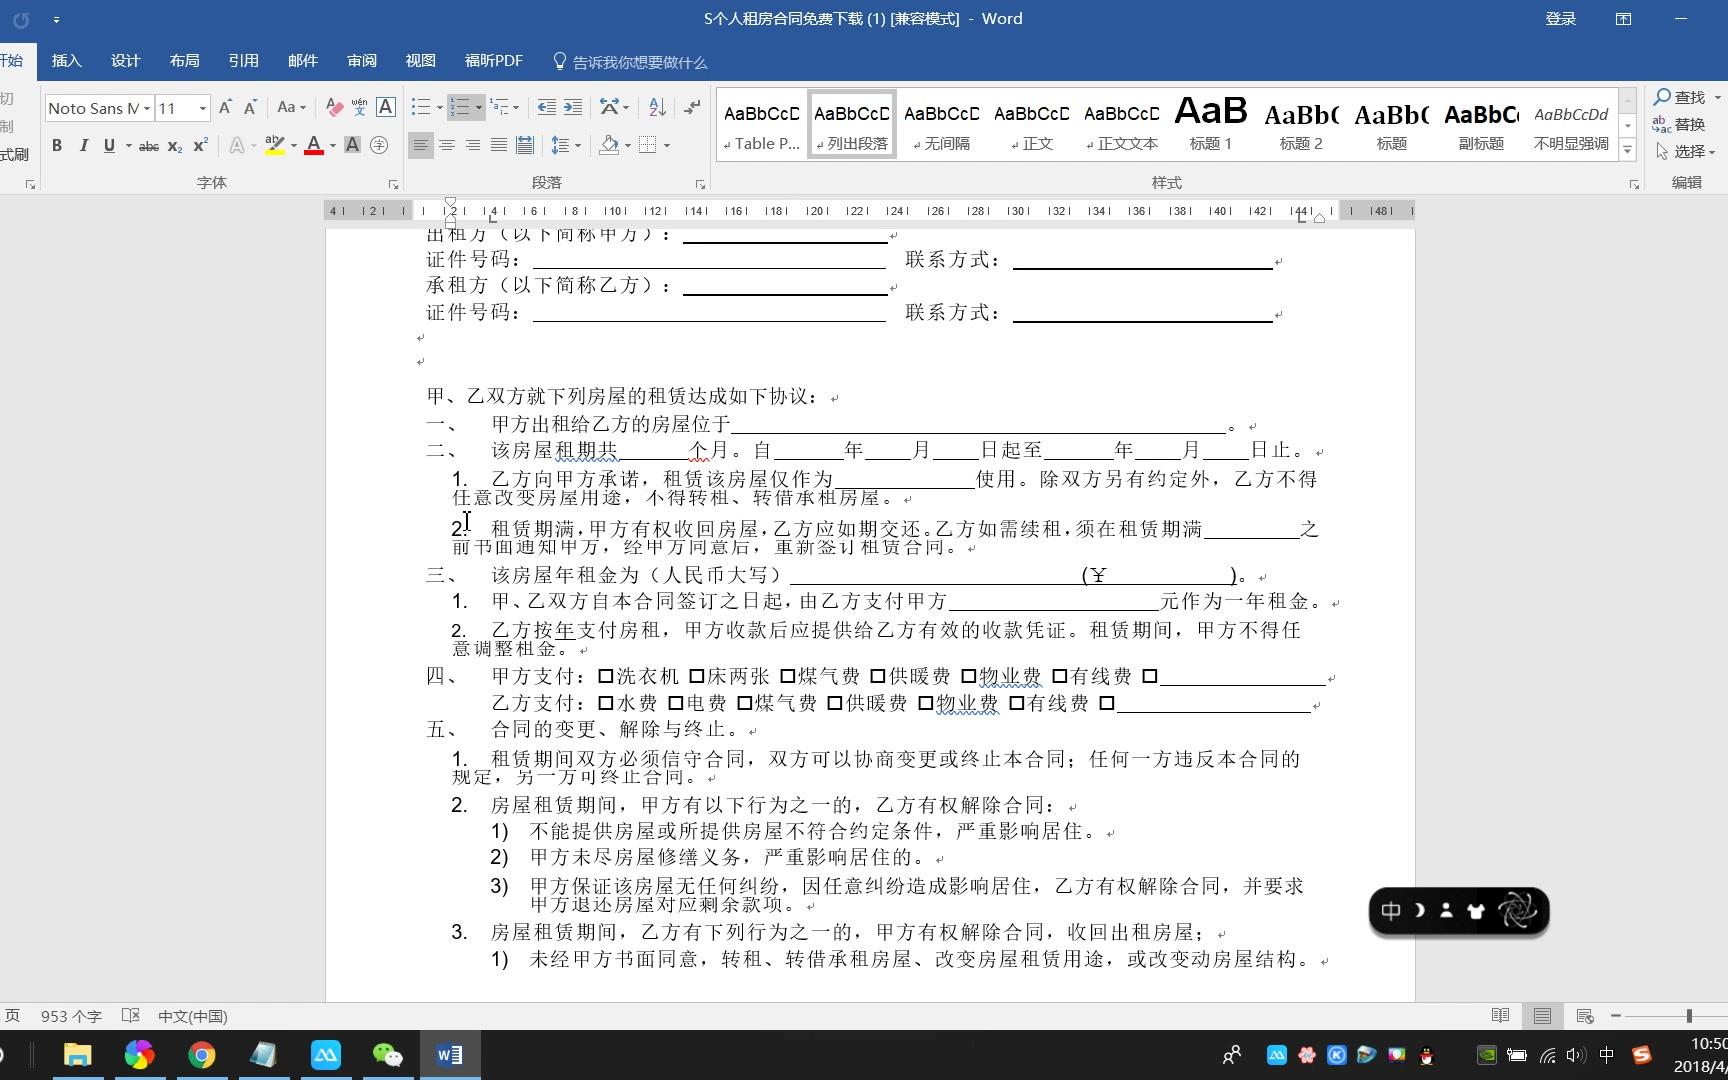1728x1080 pixels.
Task: Open the Change Case (Aa) dropdown
Action: click(291, 107)
